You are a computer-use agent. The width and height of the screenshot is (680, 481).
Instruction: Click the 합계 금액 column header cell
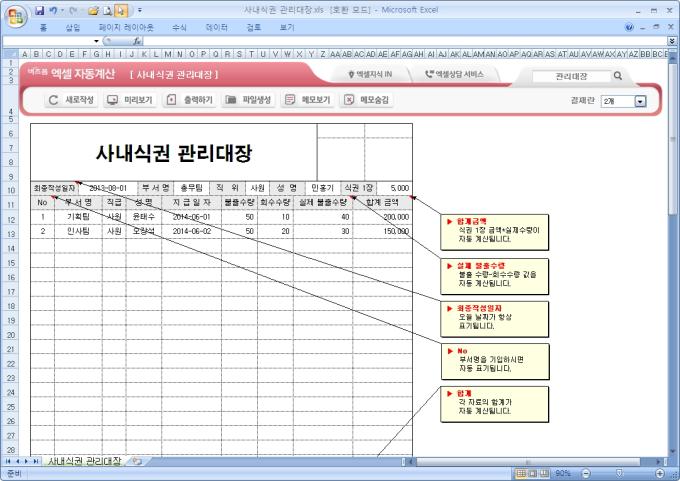pyautogui.click(x=383, y=202)
